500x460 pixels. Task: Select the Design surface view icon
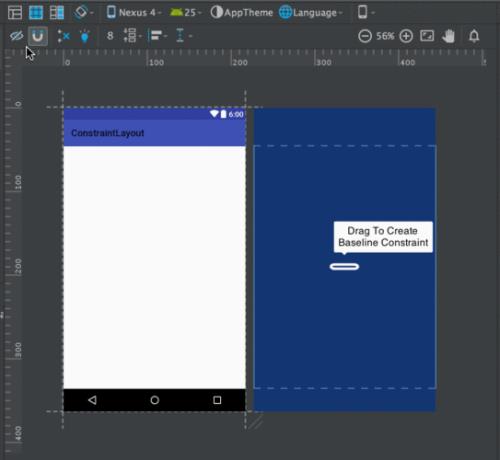click(15, 13)
